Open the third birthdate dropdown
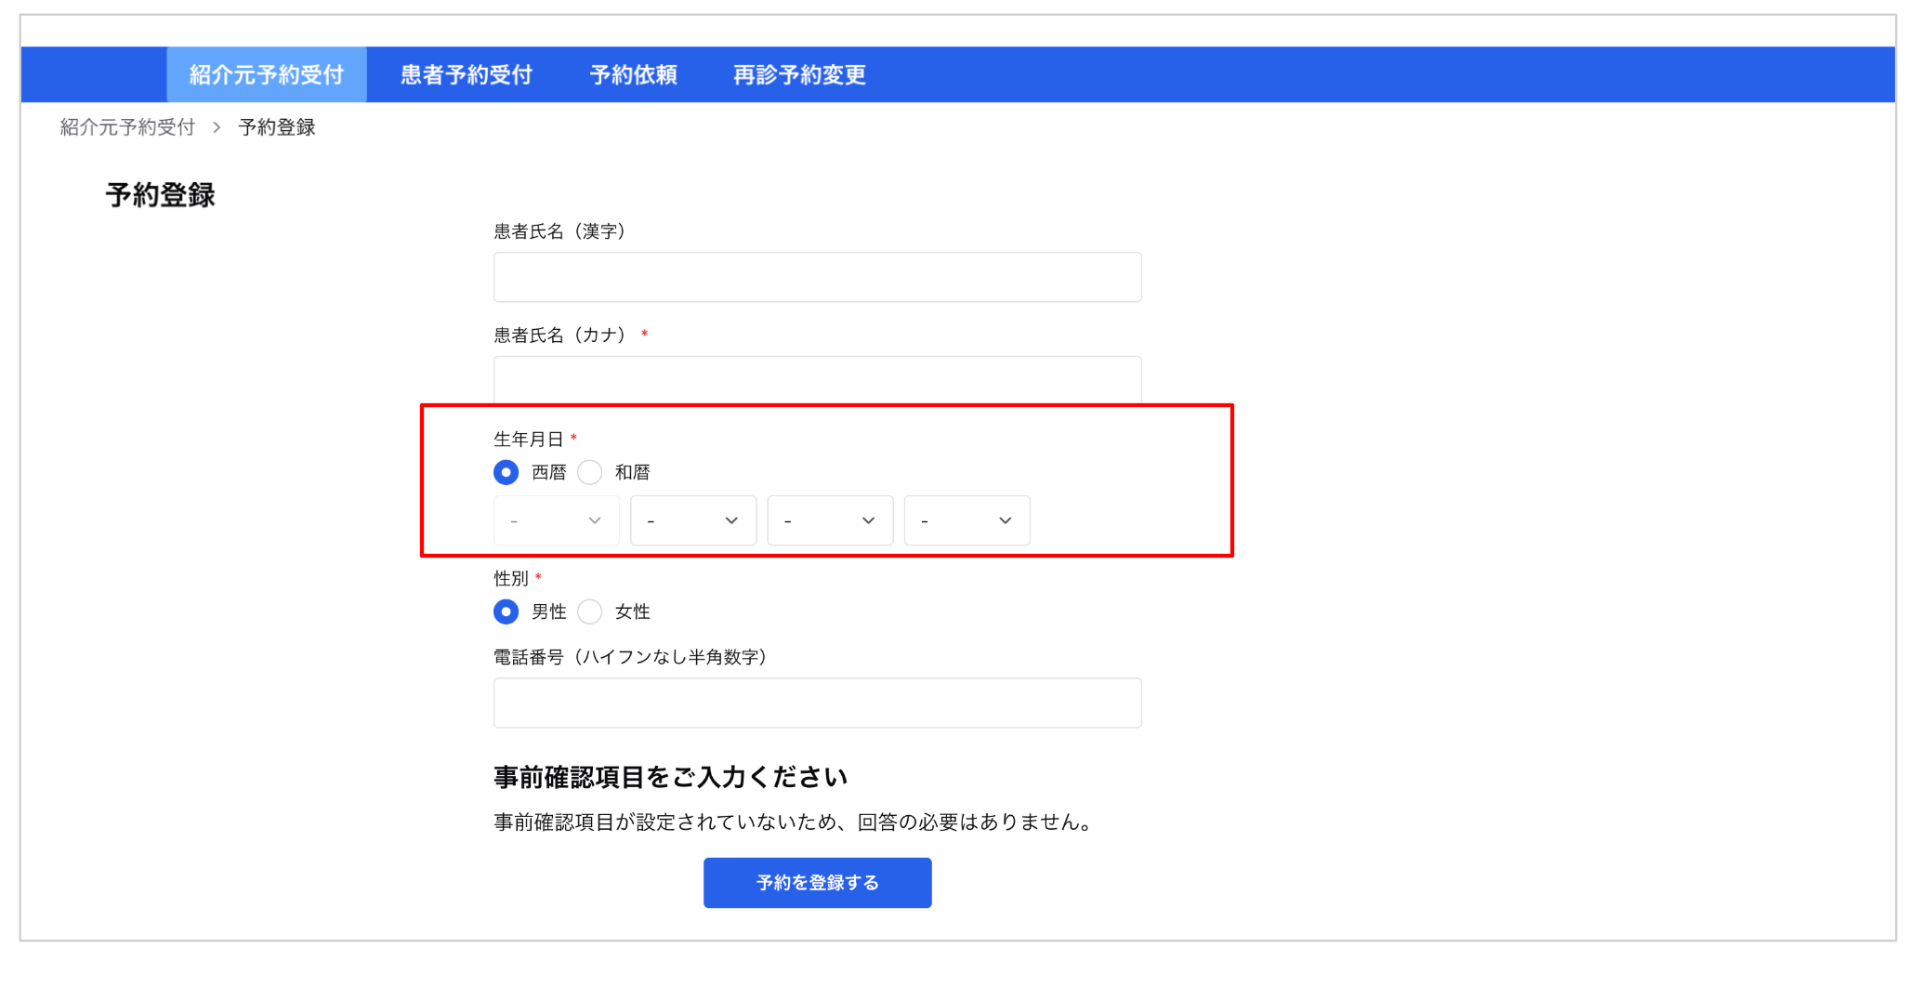Image resolution: width=1920 pixels, height=986 pixels. click(830, 520)
